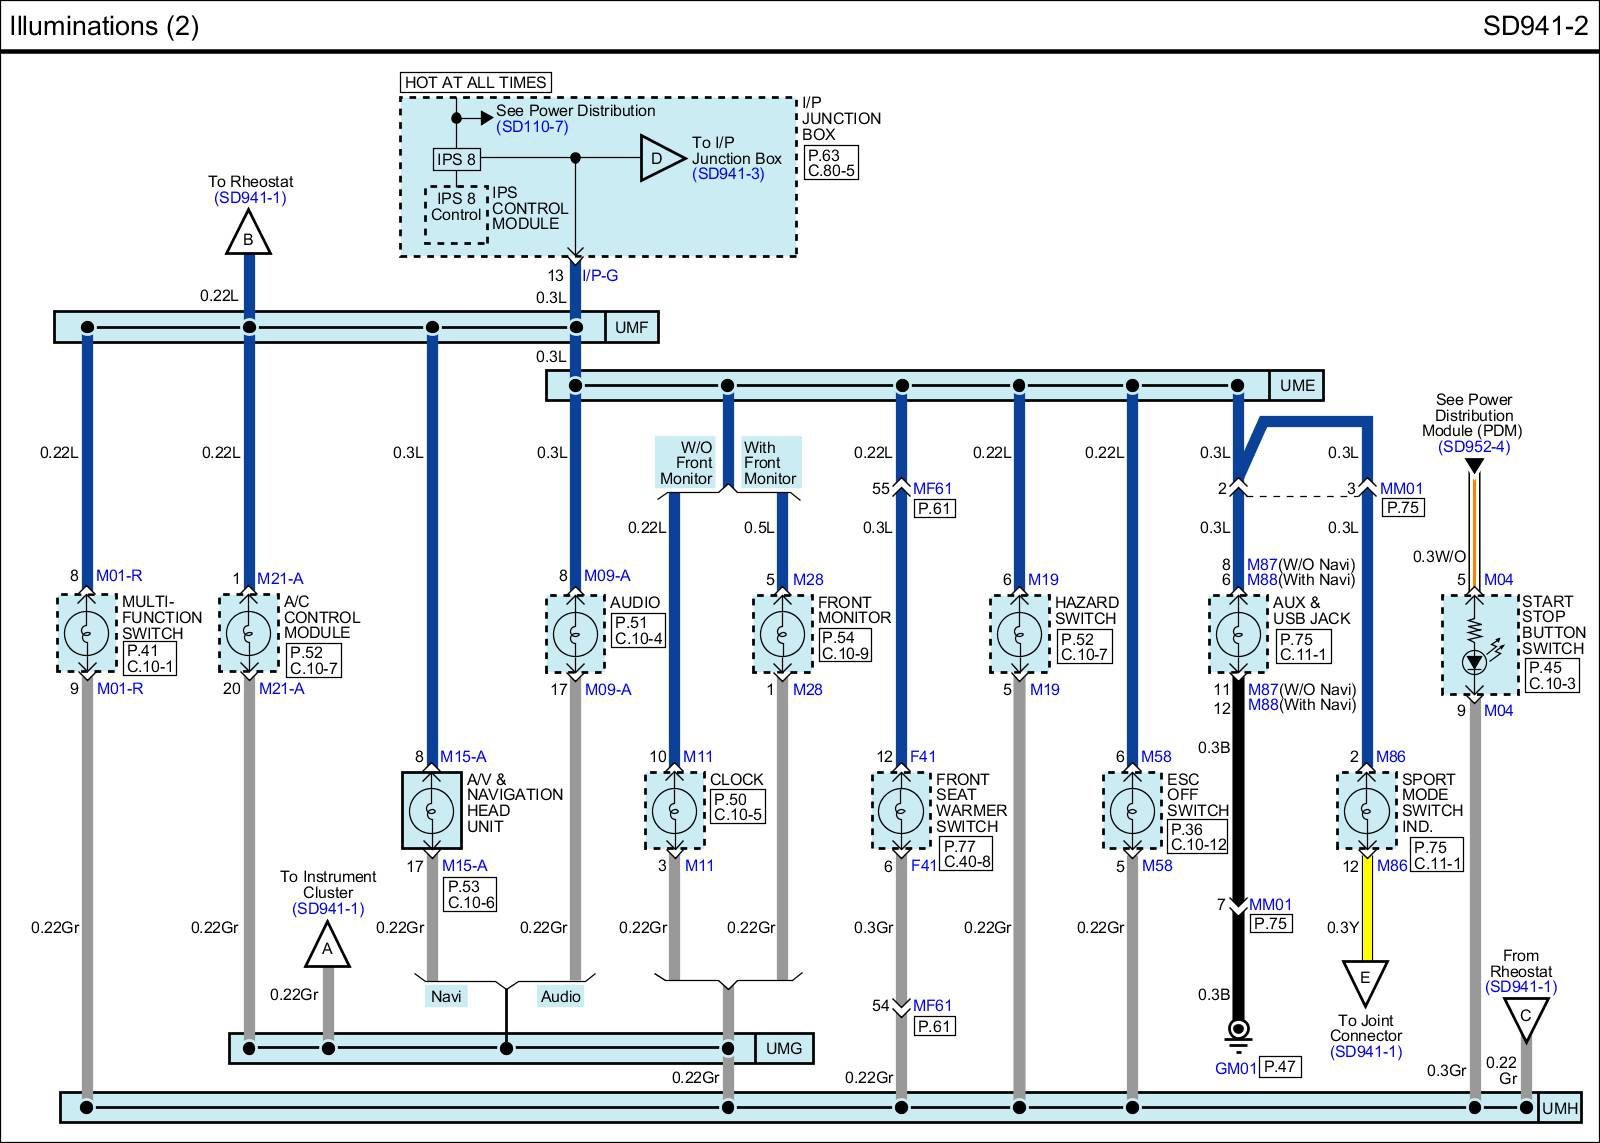Click the triangle connector labeled A

tap(327, 947)
